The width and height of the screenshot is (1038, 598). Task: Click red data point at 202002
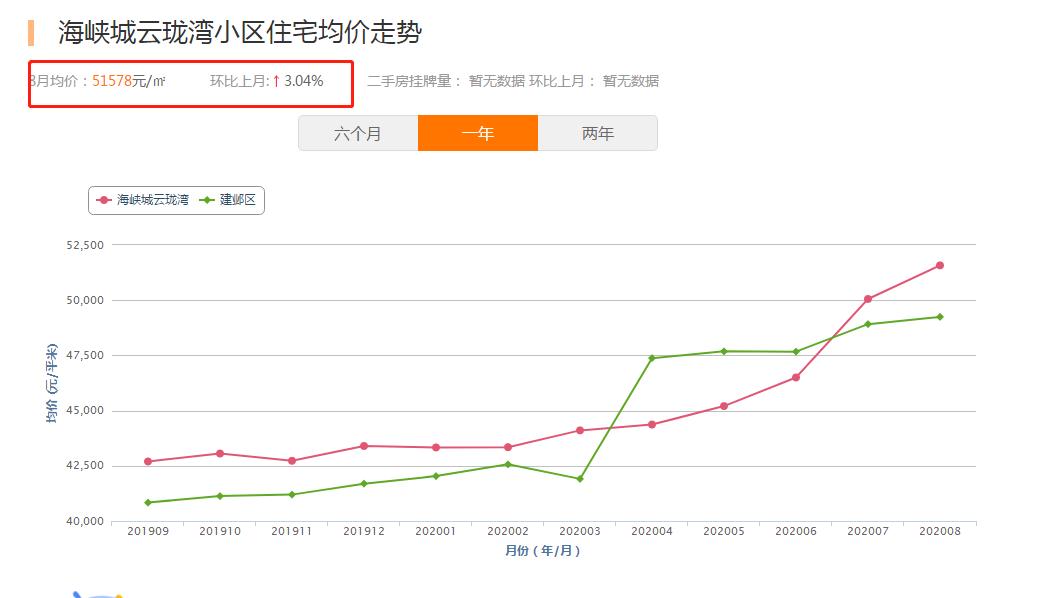(x=508, y=448)
